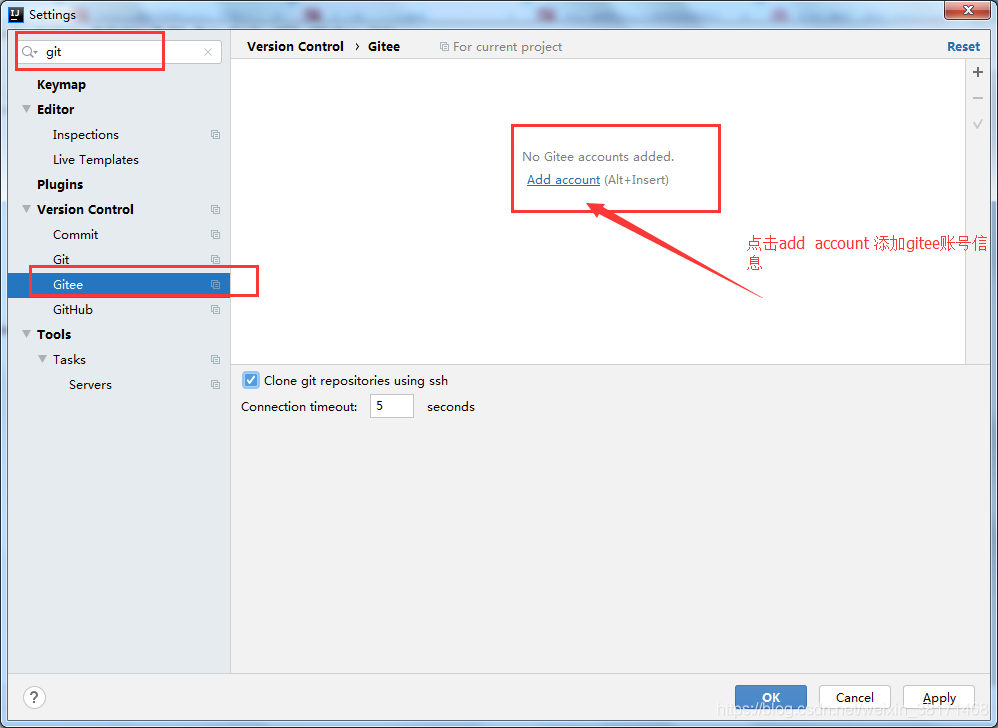Select Plugins in settings tree
Image resolution: width=998 pixels, height=728 pixels.
pos(60,185)
